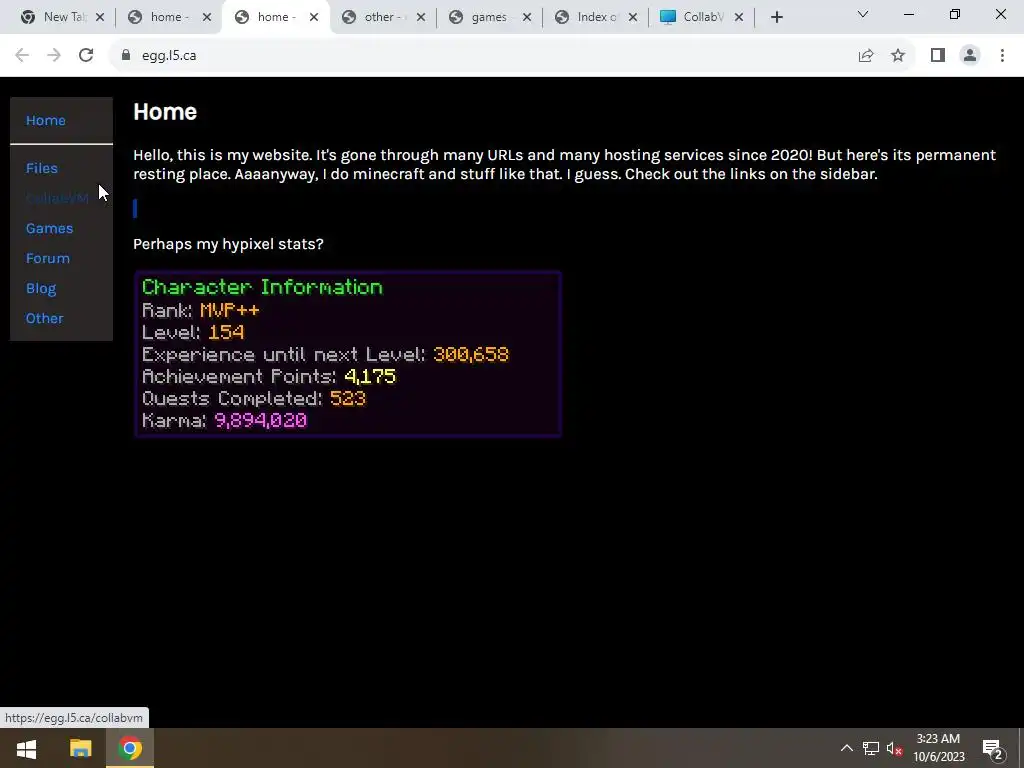The image size is (1024, 768).
Task: Click the text 'Perhaps my hypixel stats?'
Action: [x=228, y=244]
